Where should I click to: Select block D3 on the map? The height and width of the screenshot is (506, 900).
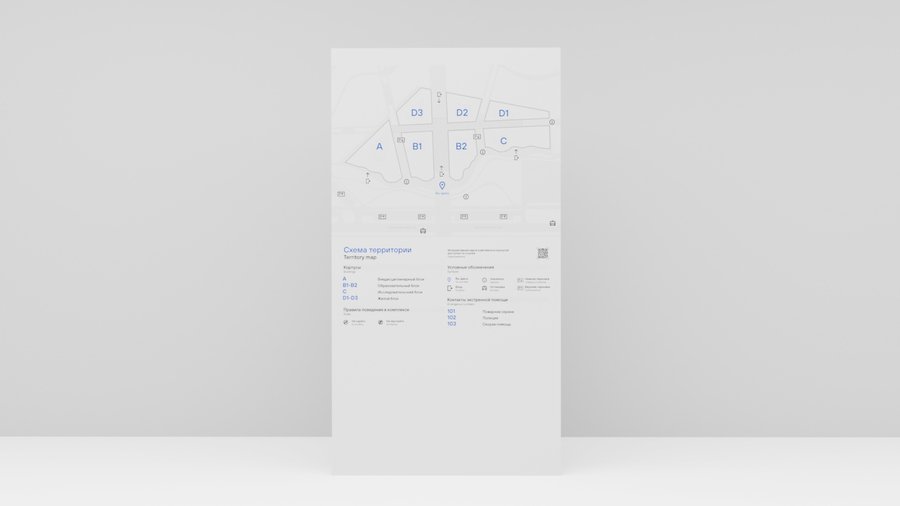(x=417, y=112)
